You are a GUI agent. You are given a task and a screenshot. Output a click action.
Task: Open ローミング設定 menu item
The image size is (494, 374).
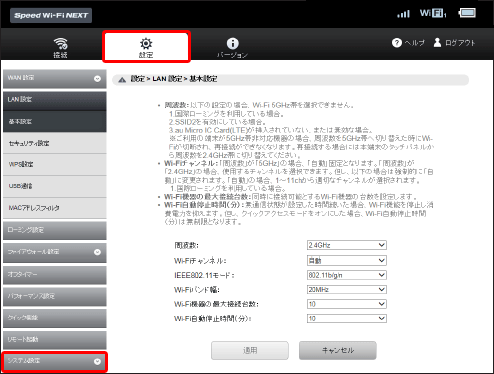pyautogui.click(x=55, y=230)
